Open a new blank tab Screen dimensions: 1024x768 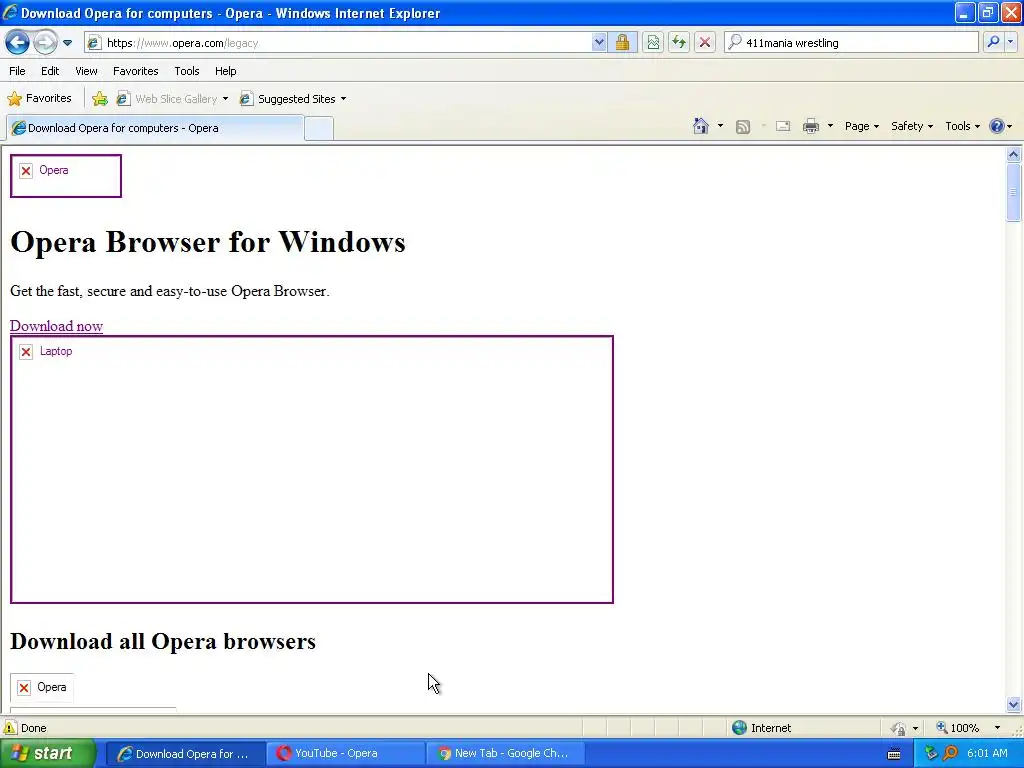[319, 129]
